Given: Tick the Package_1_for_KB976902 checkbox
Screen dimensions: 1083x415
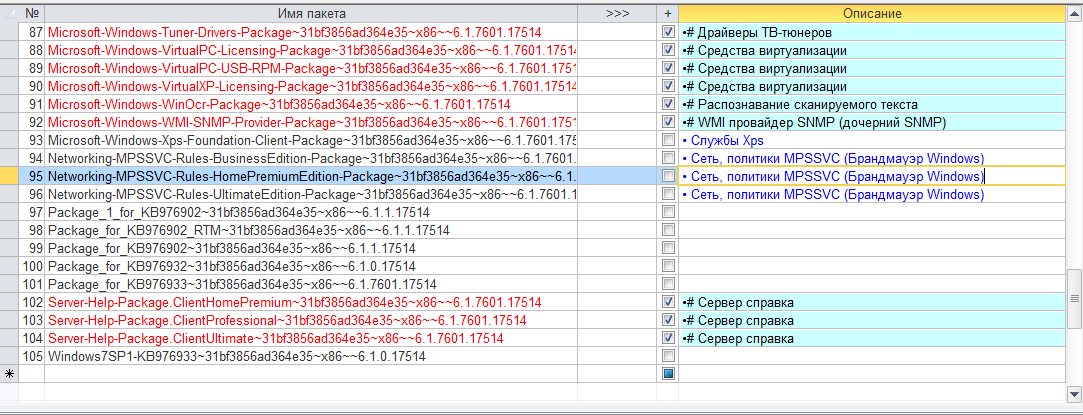Looking at the screenshot, I should pyautogui.click(x=668, y=213).
